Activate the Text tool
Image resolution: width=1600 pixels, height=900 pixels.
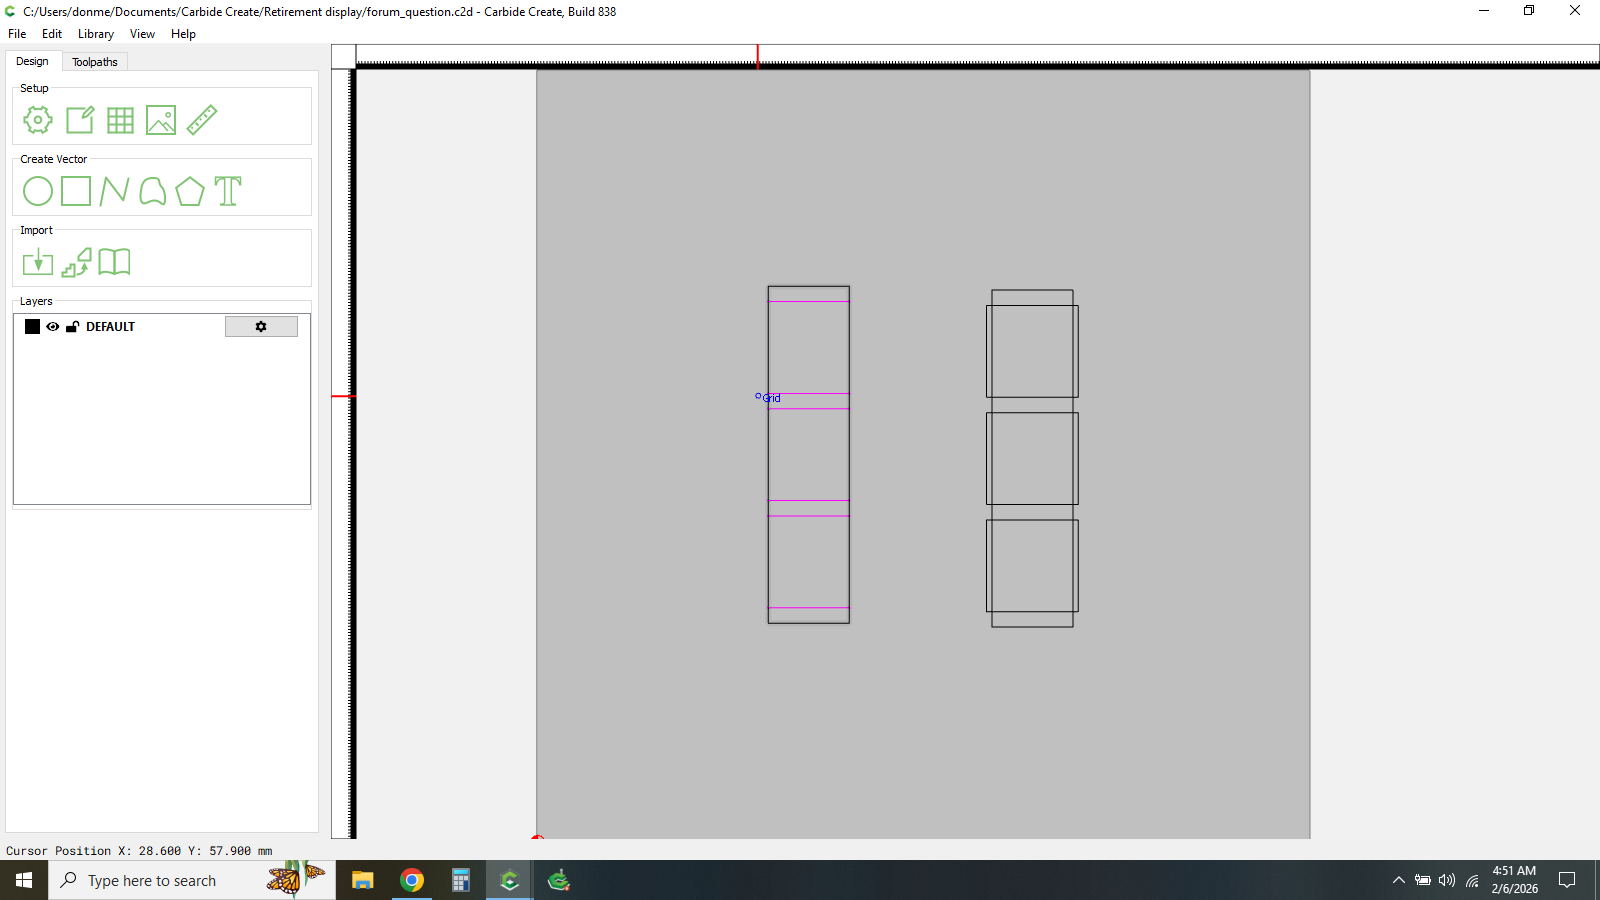tap(228, 191)
